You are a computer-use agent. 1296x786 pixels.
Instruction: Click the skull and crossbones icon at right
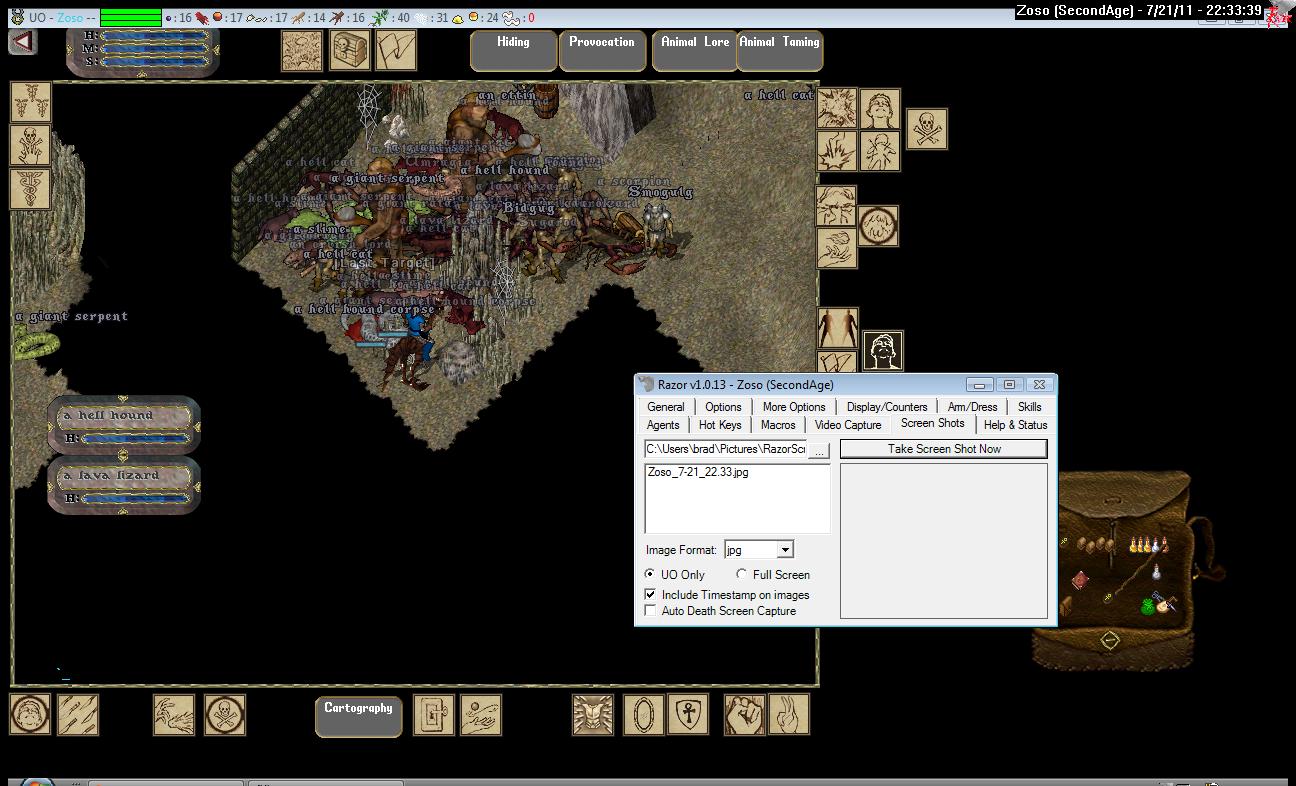click(x=927, y=129)
